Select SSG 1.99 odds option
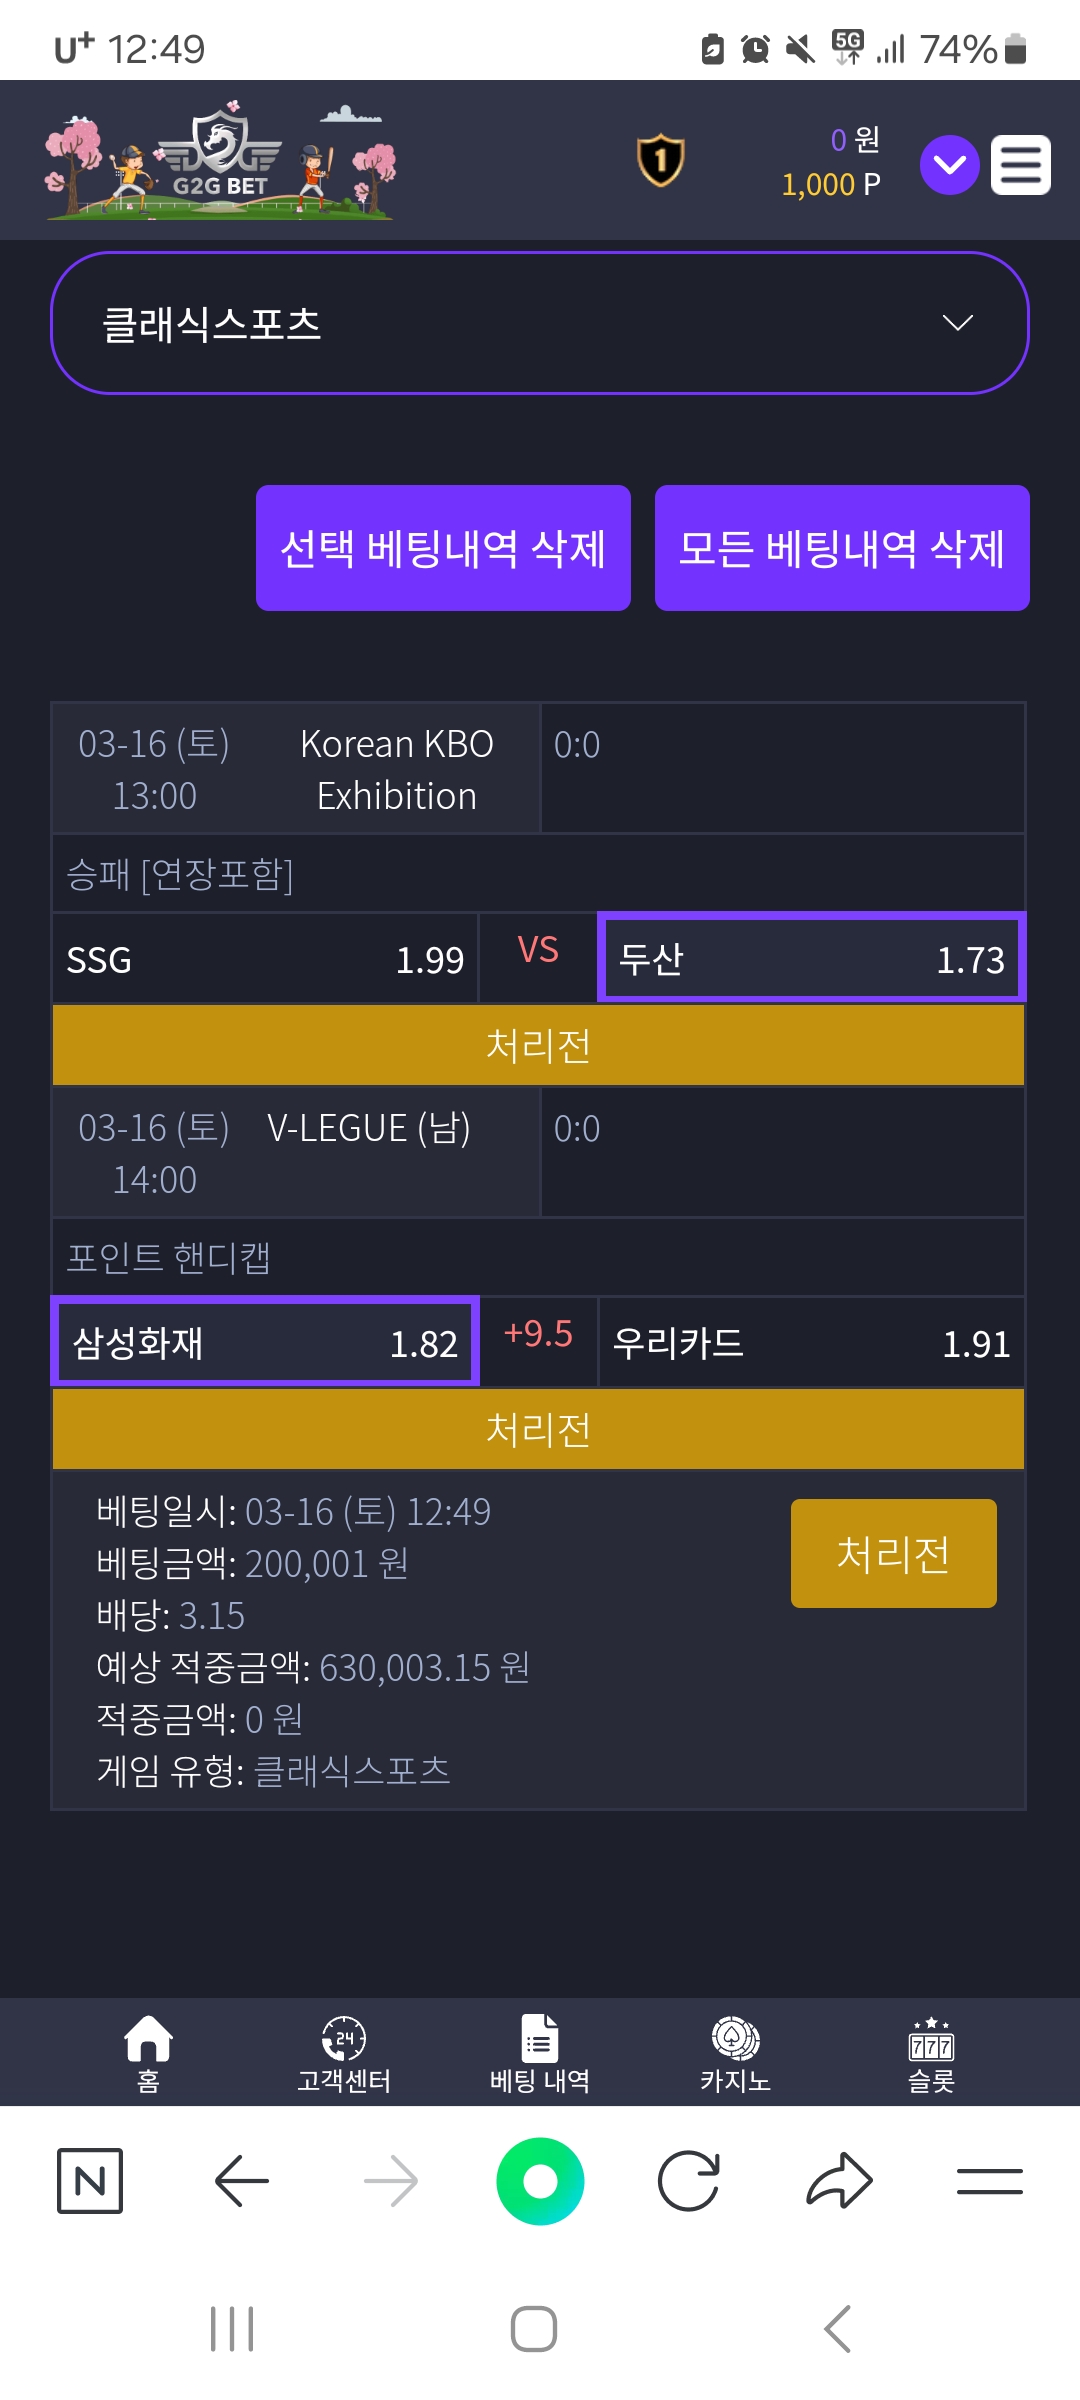This screenshot has height=2400, width=1080. pos(265,958)
